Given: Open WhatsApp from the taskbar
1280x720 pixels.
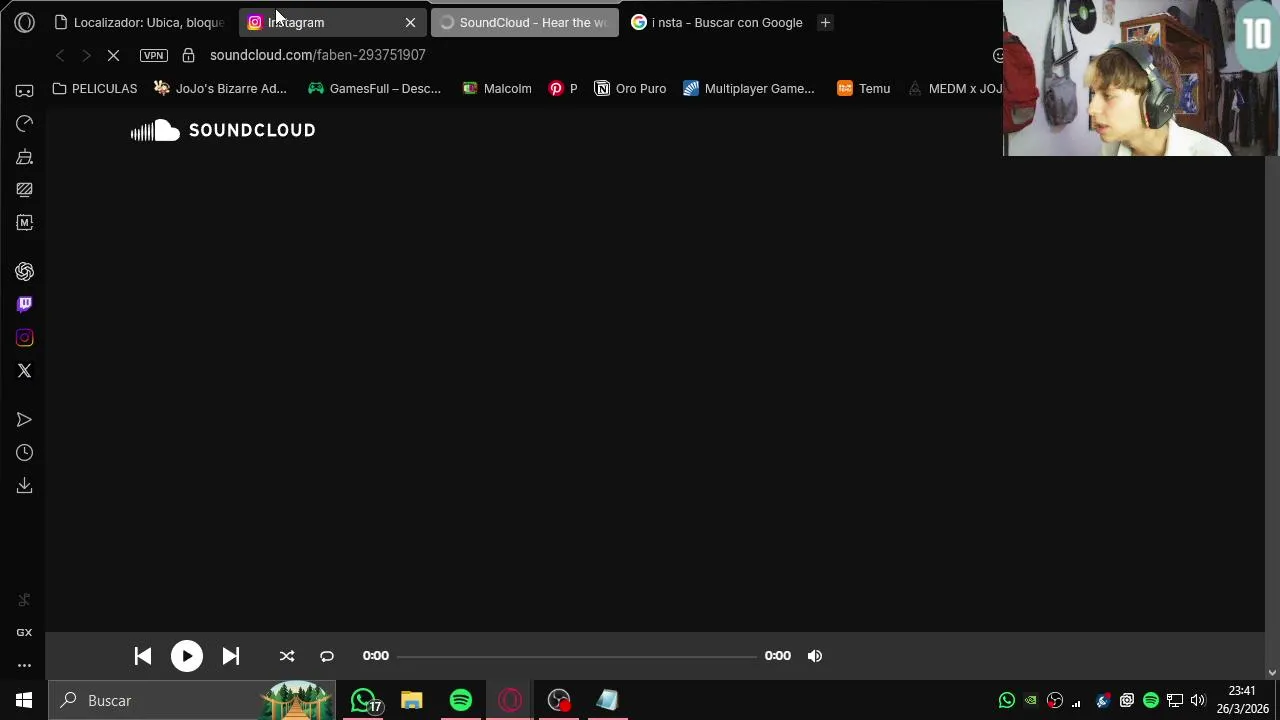Looking at the screenshot, I should click(x=364, y=700).
